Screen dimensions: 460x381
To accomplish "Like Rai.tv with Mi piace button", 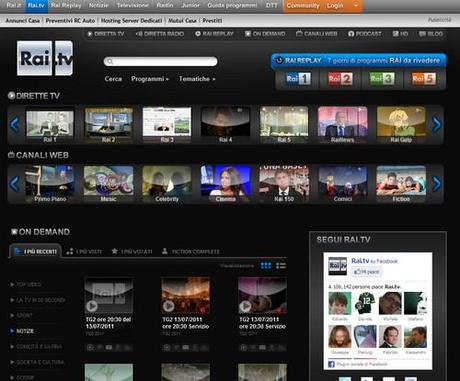I will point(367,272).
